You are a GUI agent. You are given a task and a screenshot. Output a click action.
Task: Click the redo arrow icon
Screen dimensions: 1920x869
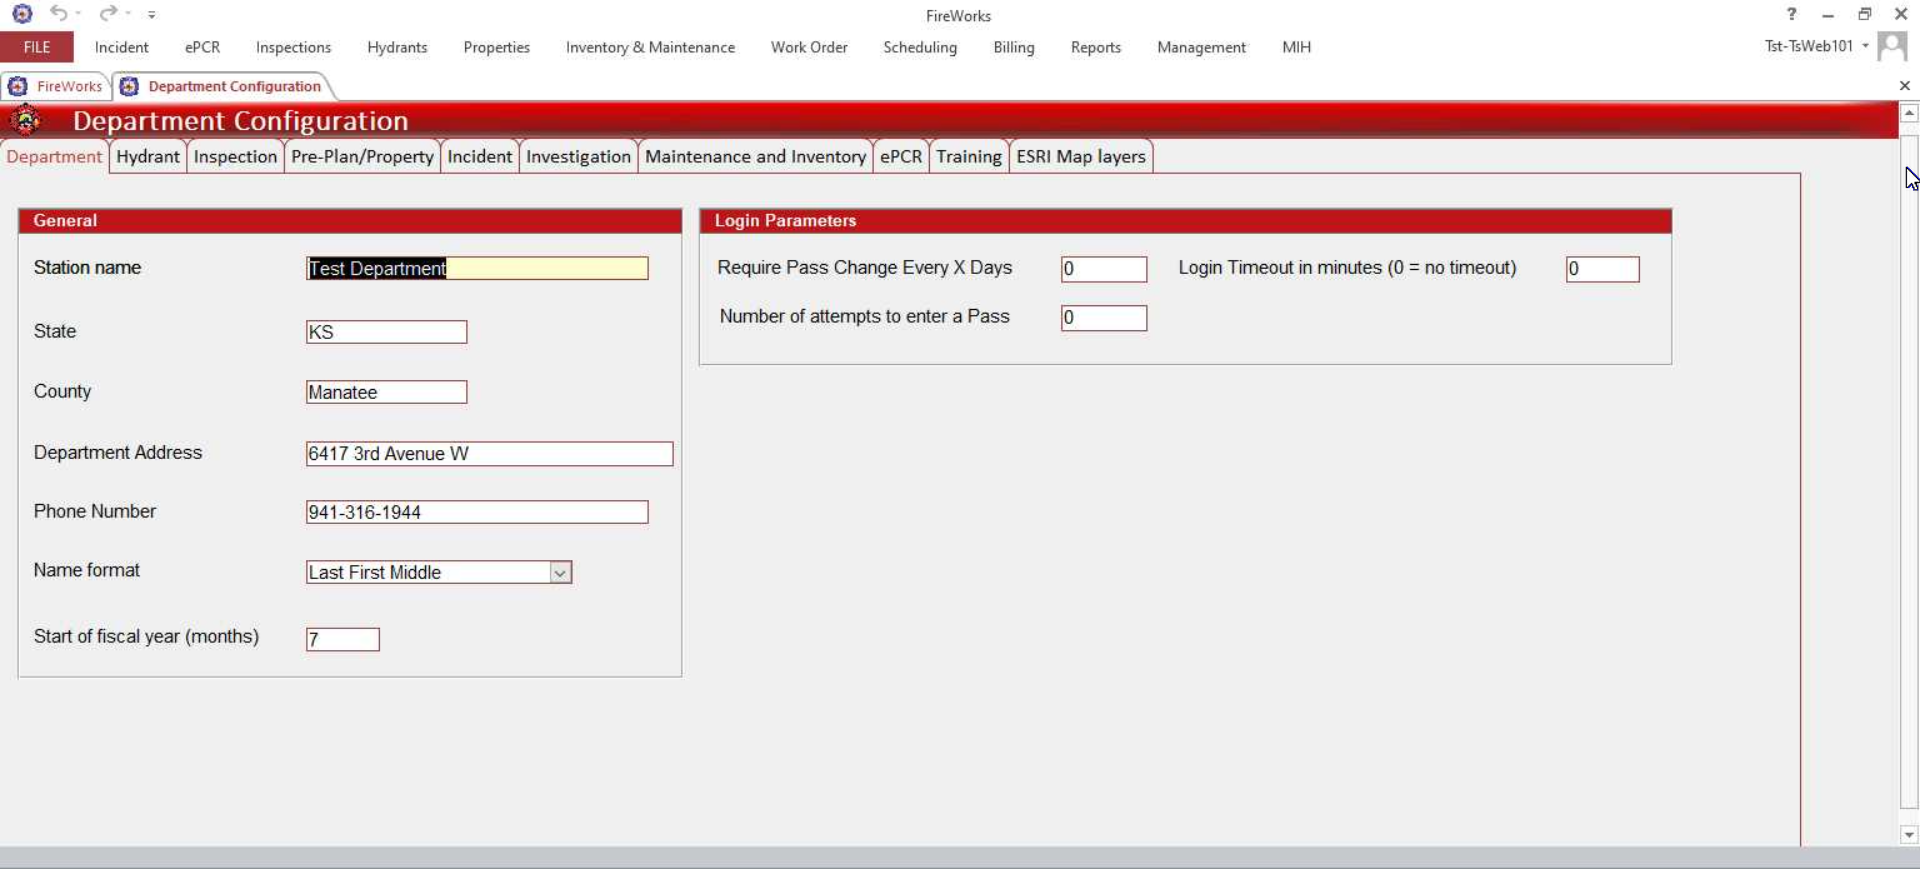pyautogui.click(x=107, y=13)
